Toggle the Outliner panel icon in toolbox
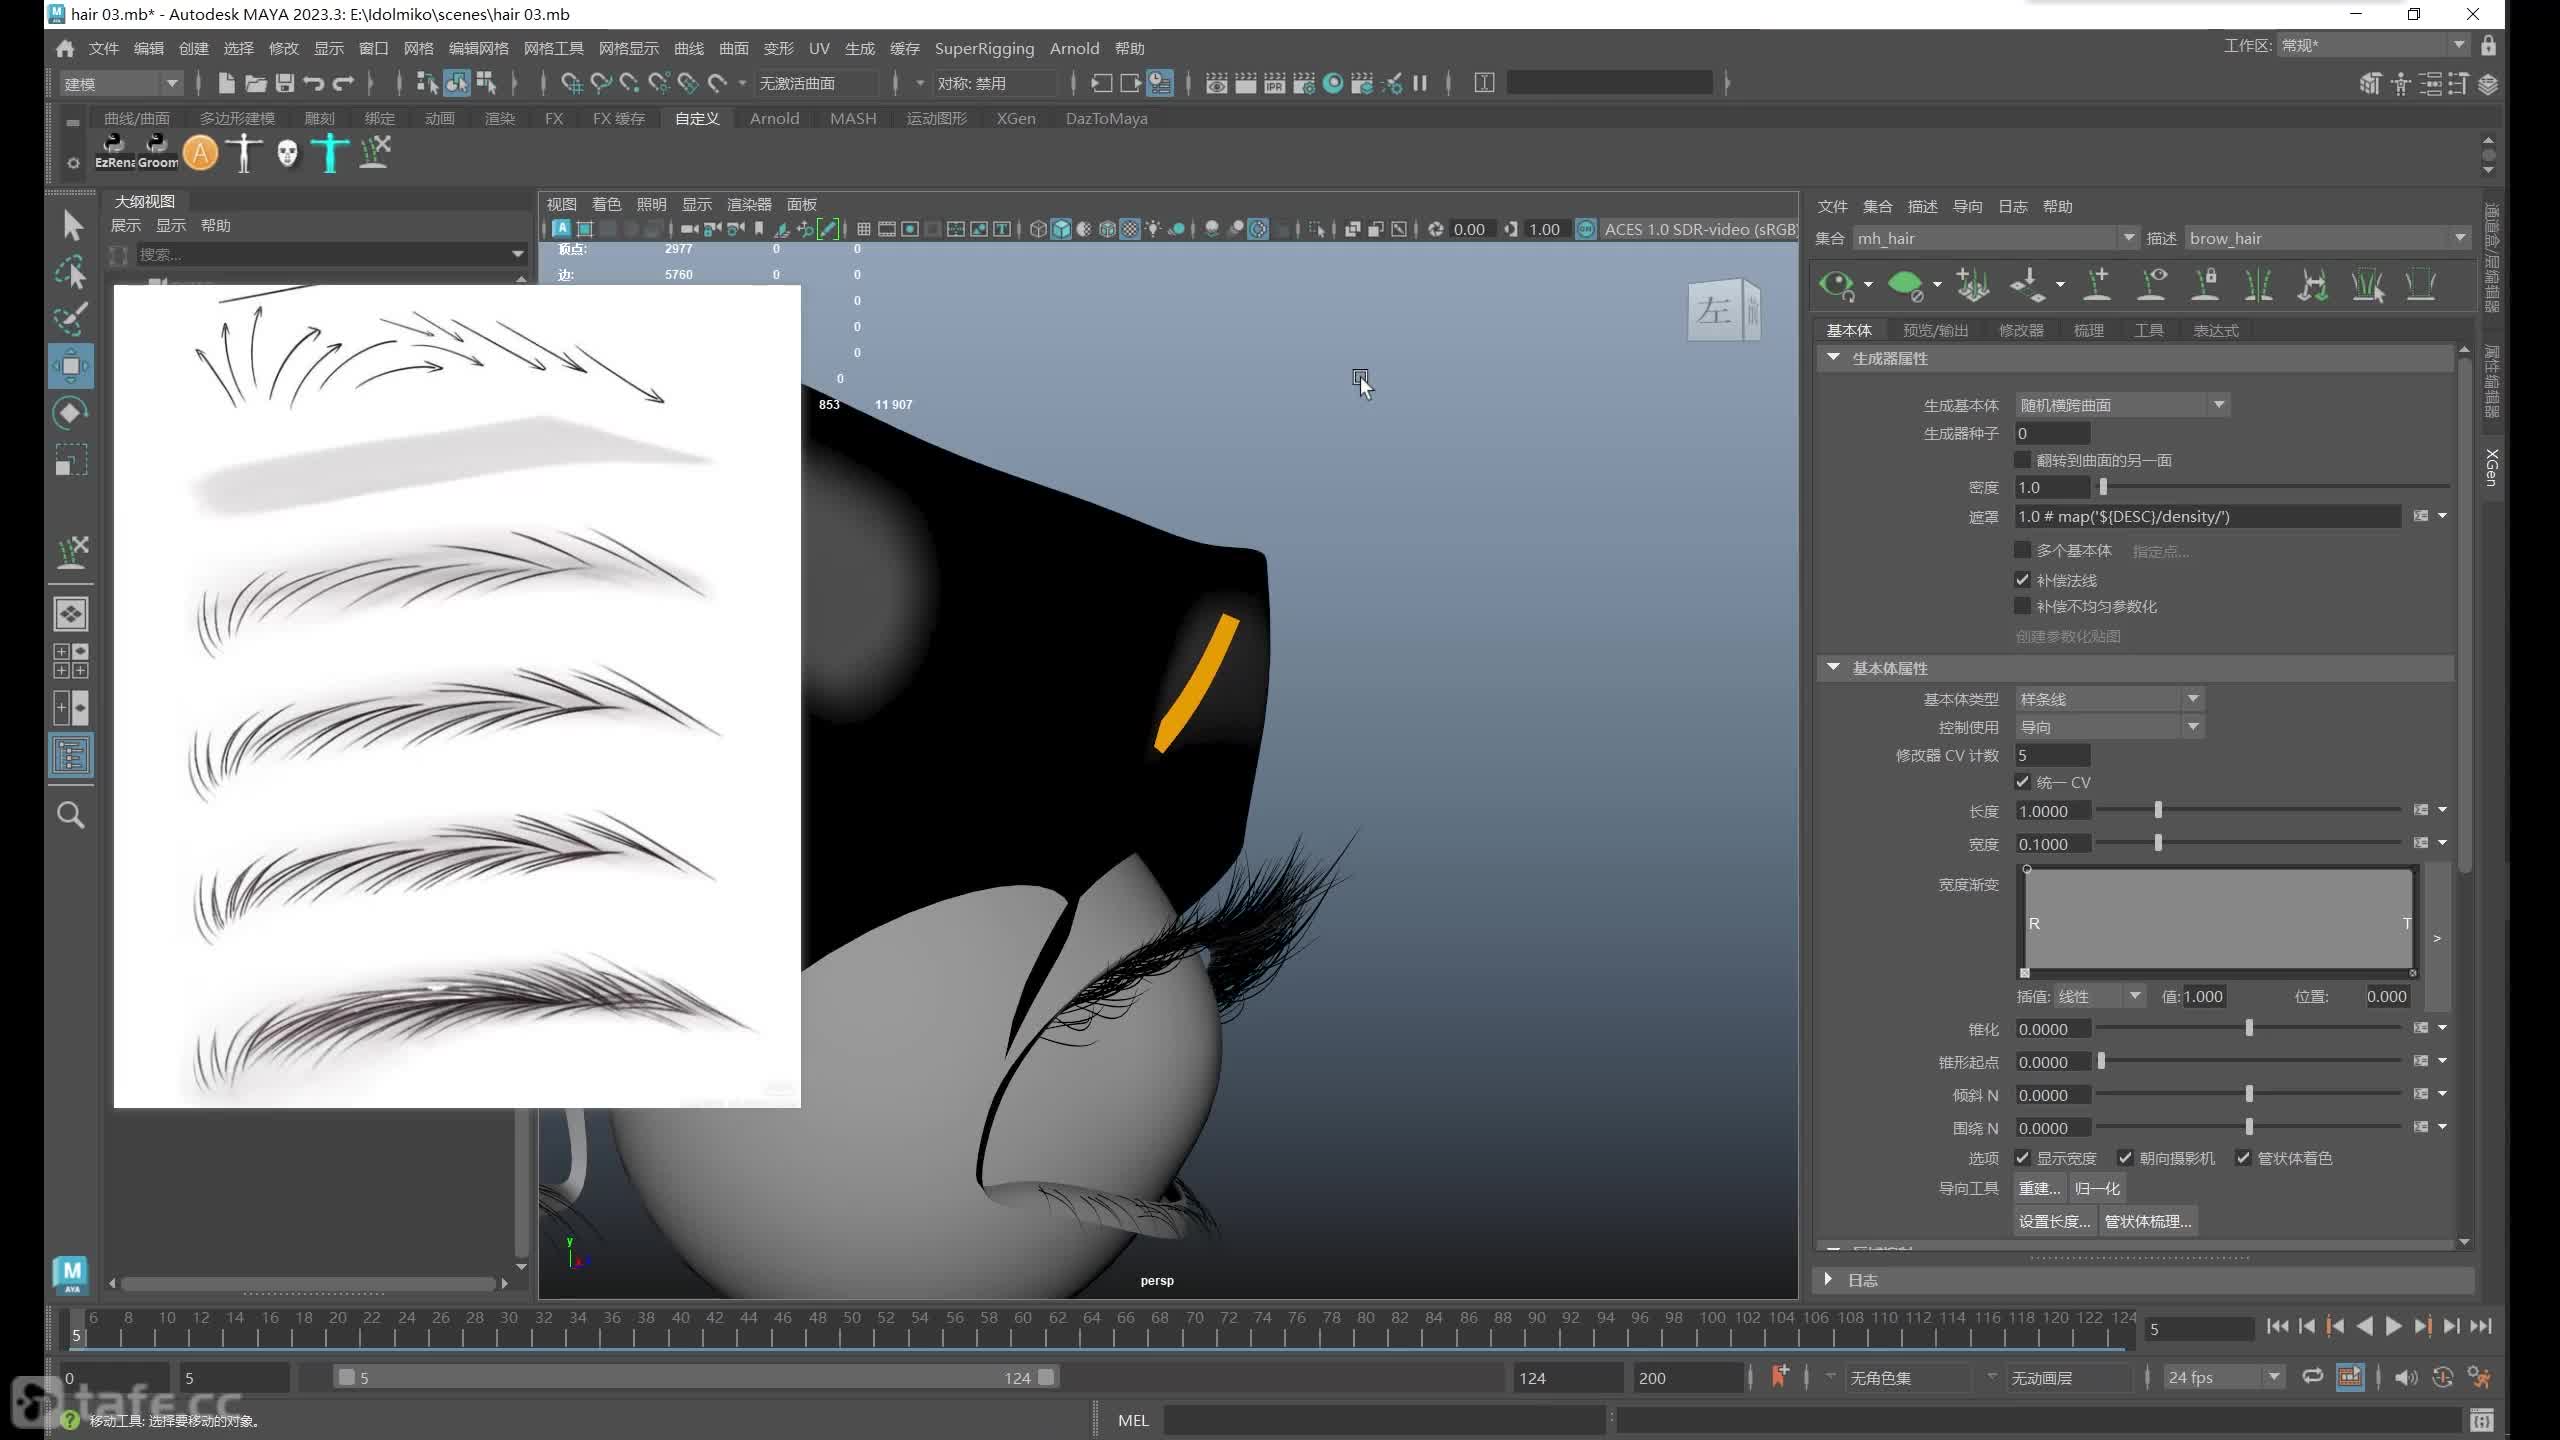Viewport: 2560px width, 1440px height. point(71,755)
